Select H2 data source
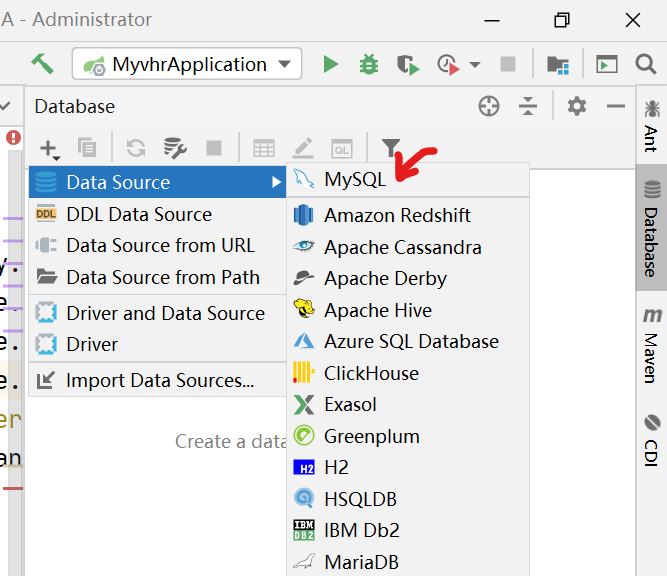 click(x=408, y=468)
